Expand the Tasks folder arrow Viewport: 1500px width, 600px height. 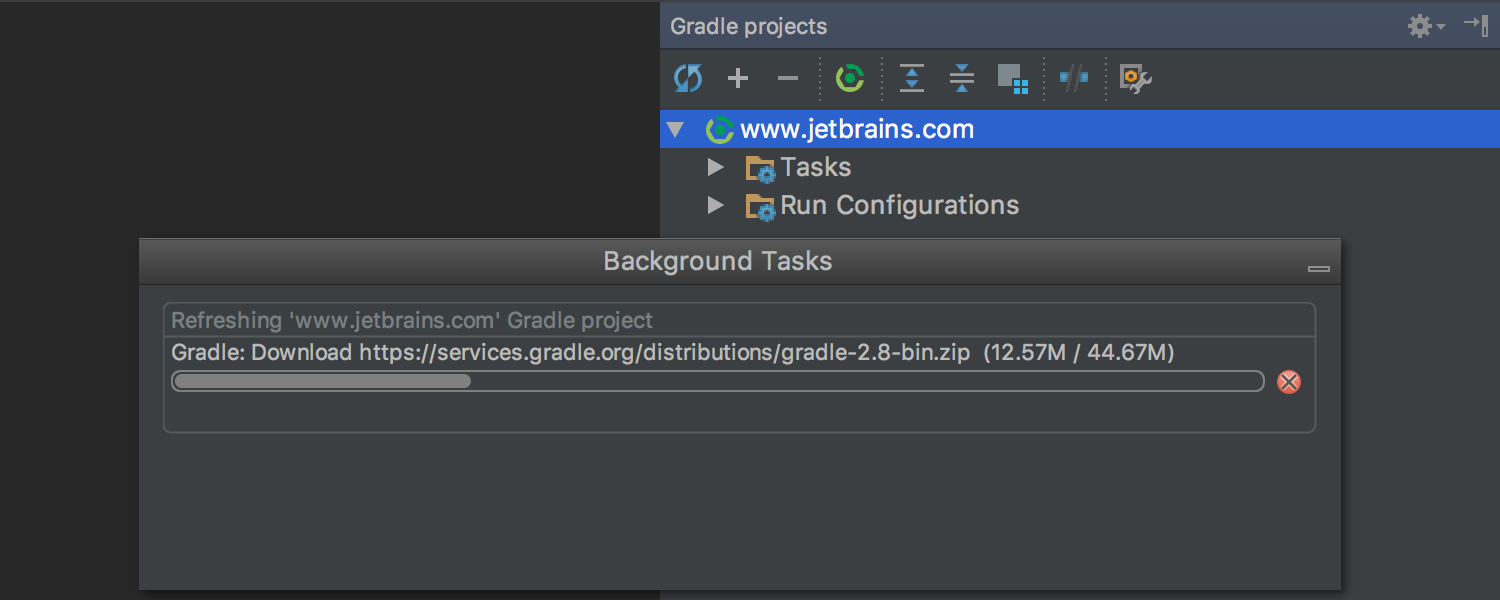coord(715,167)
